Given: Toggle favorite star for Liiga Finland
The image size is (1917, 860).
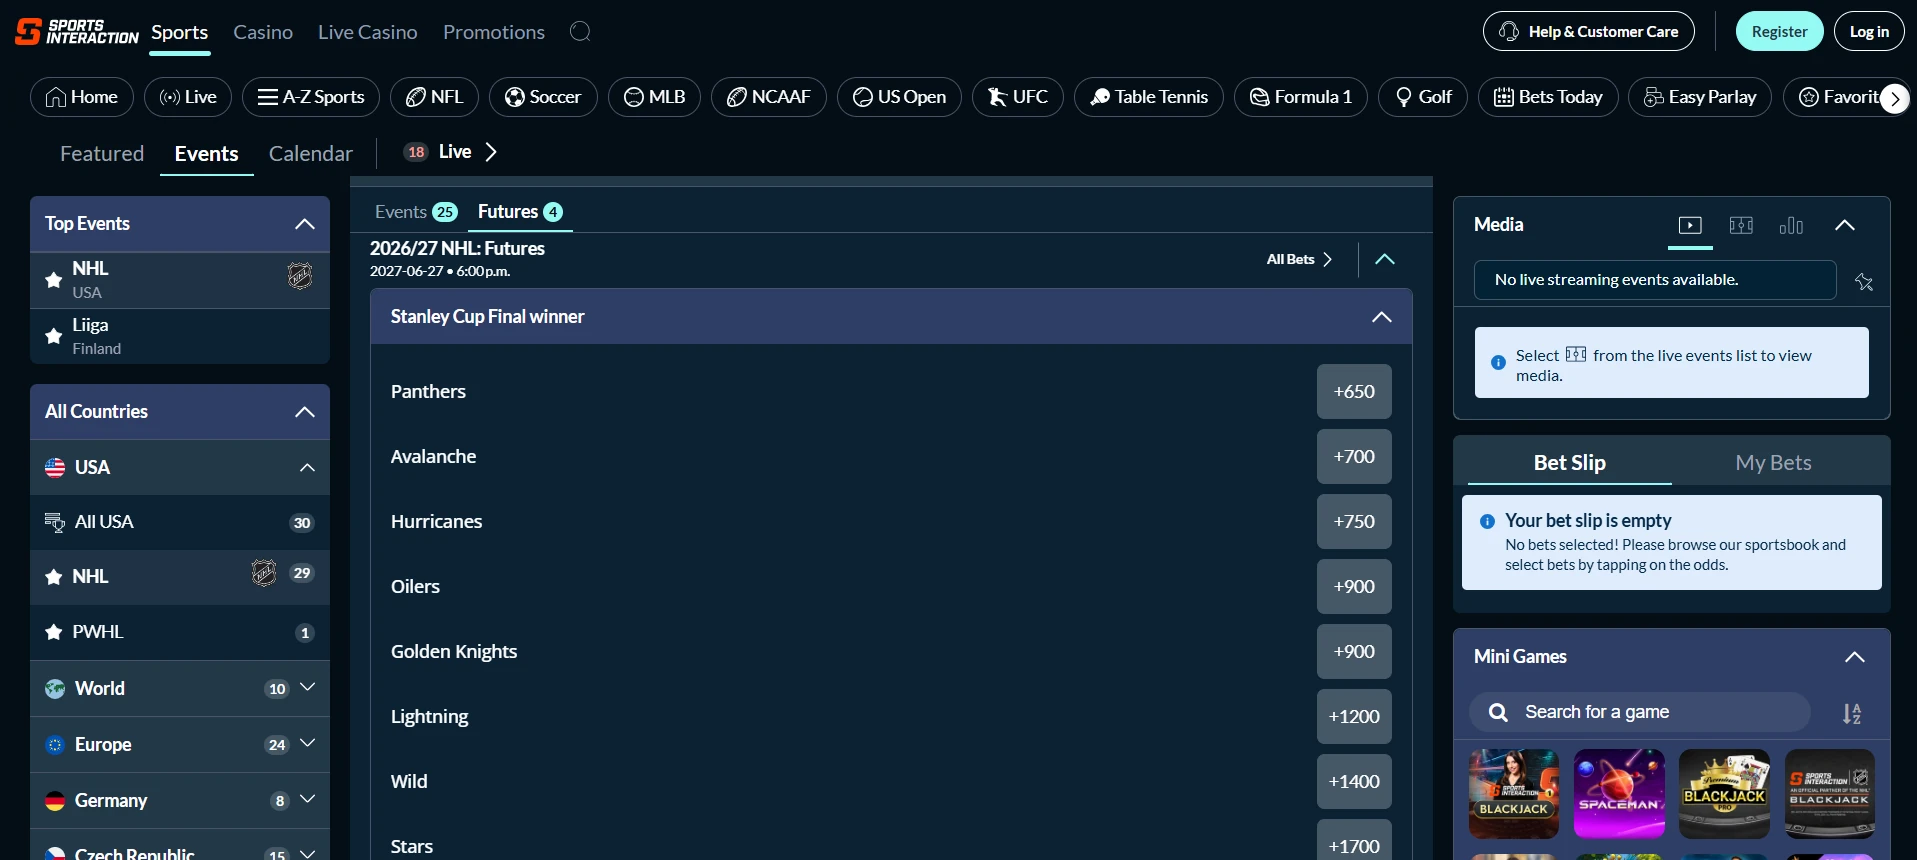Looking at the screenshot, I should pyautogui.click(x=54, y=336).
